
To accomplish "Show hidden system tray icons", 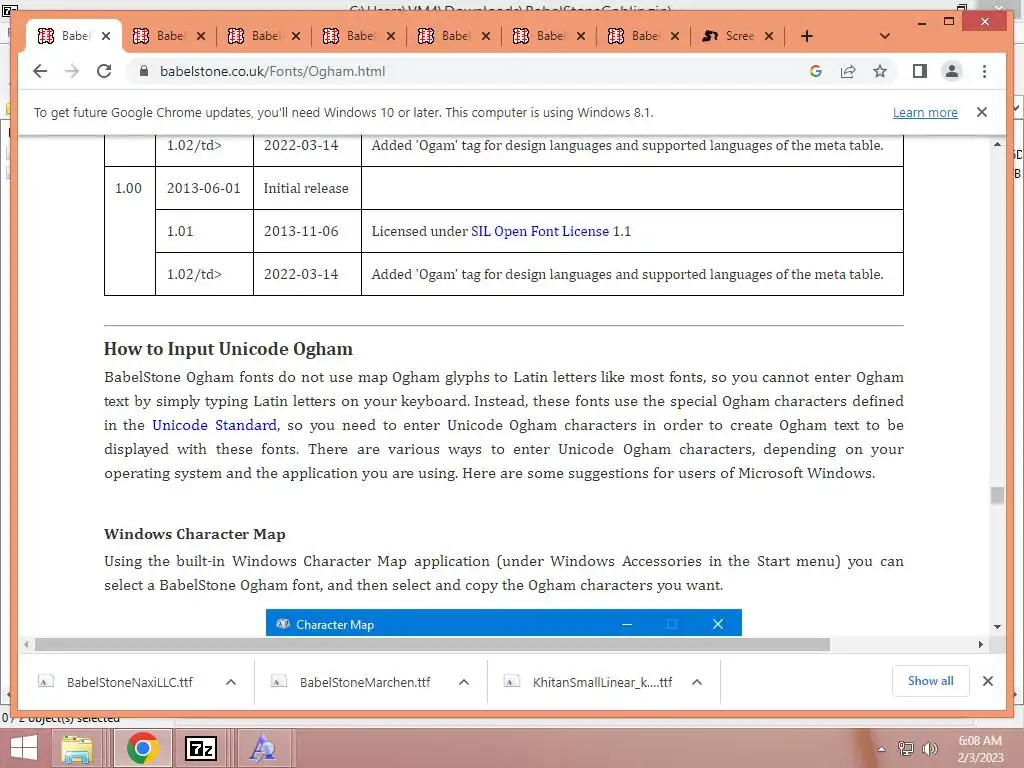I will [881, 749].
